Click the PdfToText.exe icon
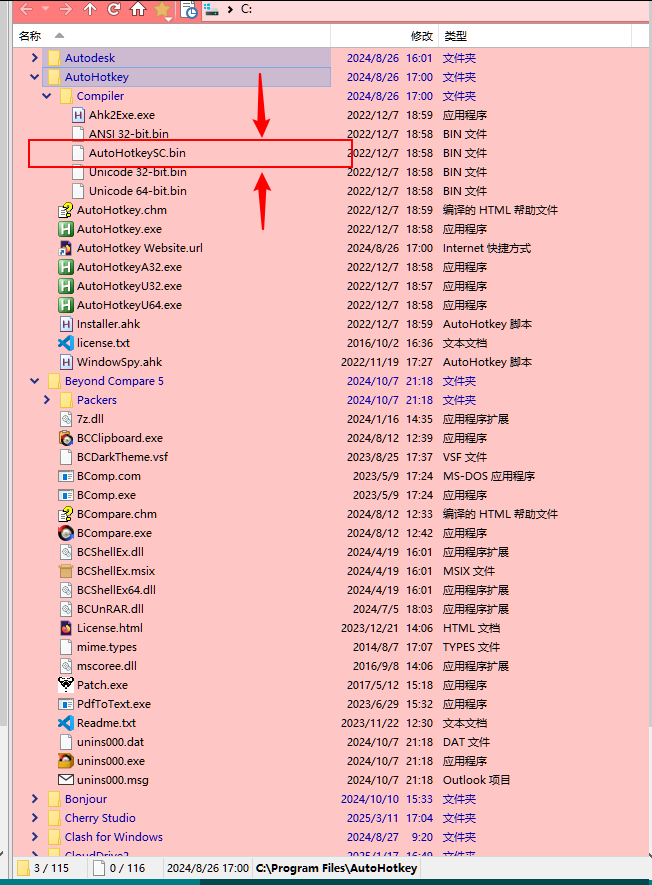 tap(66, 704)
